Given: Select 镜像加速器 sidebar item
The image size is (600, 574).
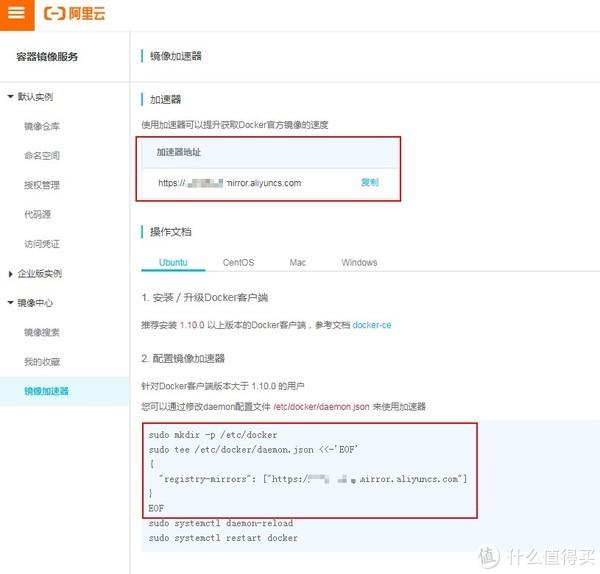Looking at the screenshot, I should tap(46, 391).
